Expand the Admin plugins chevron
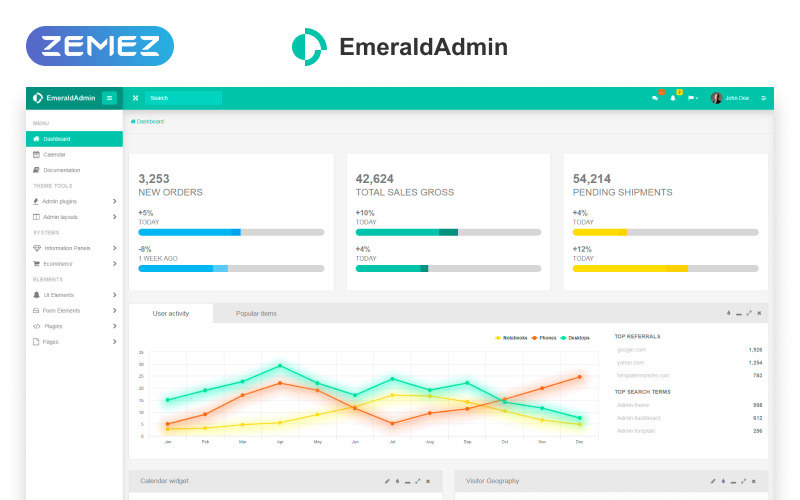The height and width of the screenshot is (500, 800). [x=114, y=202]
